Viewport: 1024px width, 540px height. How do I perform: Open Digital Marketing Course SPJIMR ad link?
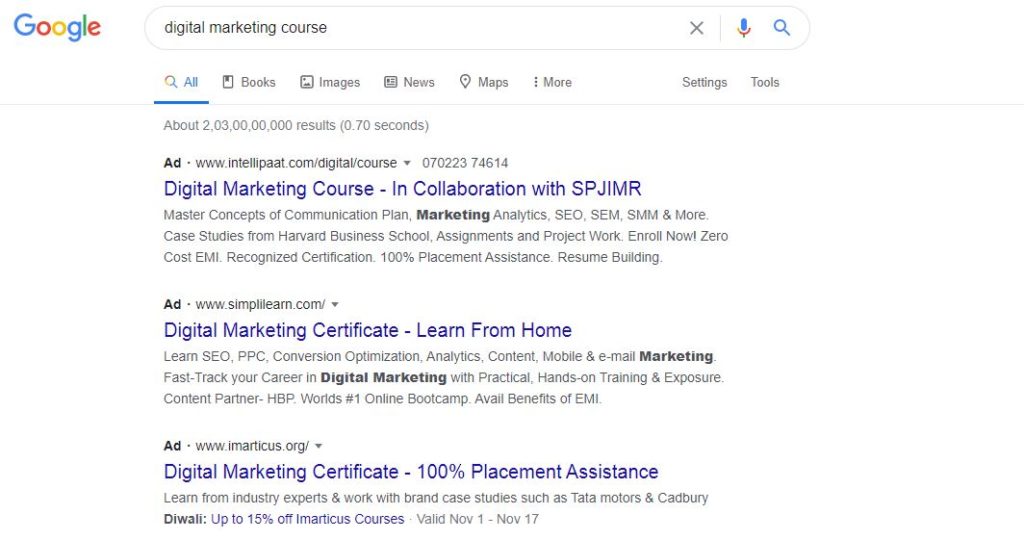point(402,189)
